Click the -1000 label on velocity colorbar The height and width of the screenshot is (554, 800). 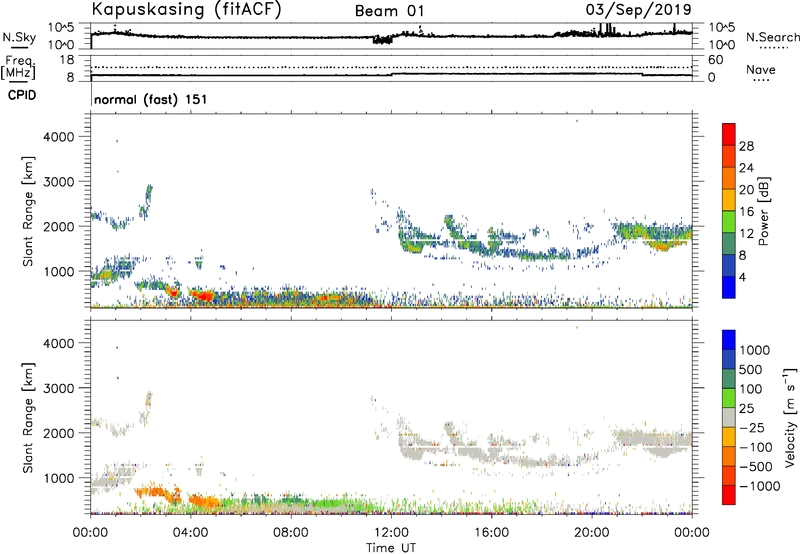760,486
